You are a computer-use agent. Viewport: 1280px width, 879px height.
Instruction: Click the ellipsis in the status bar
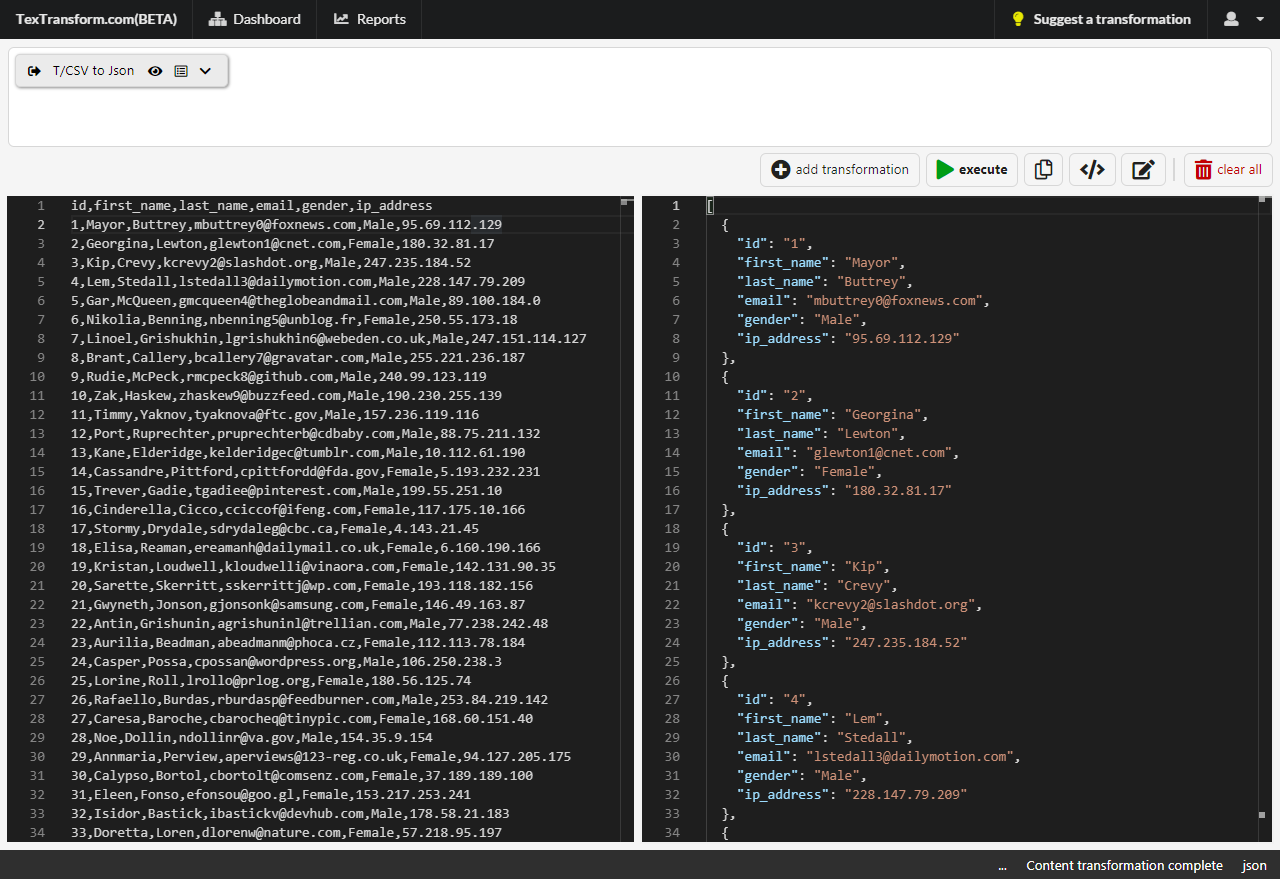pyautogui.click(x=1003, y=867)
